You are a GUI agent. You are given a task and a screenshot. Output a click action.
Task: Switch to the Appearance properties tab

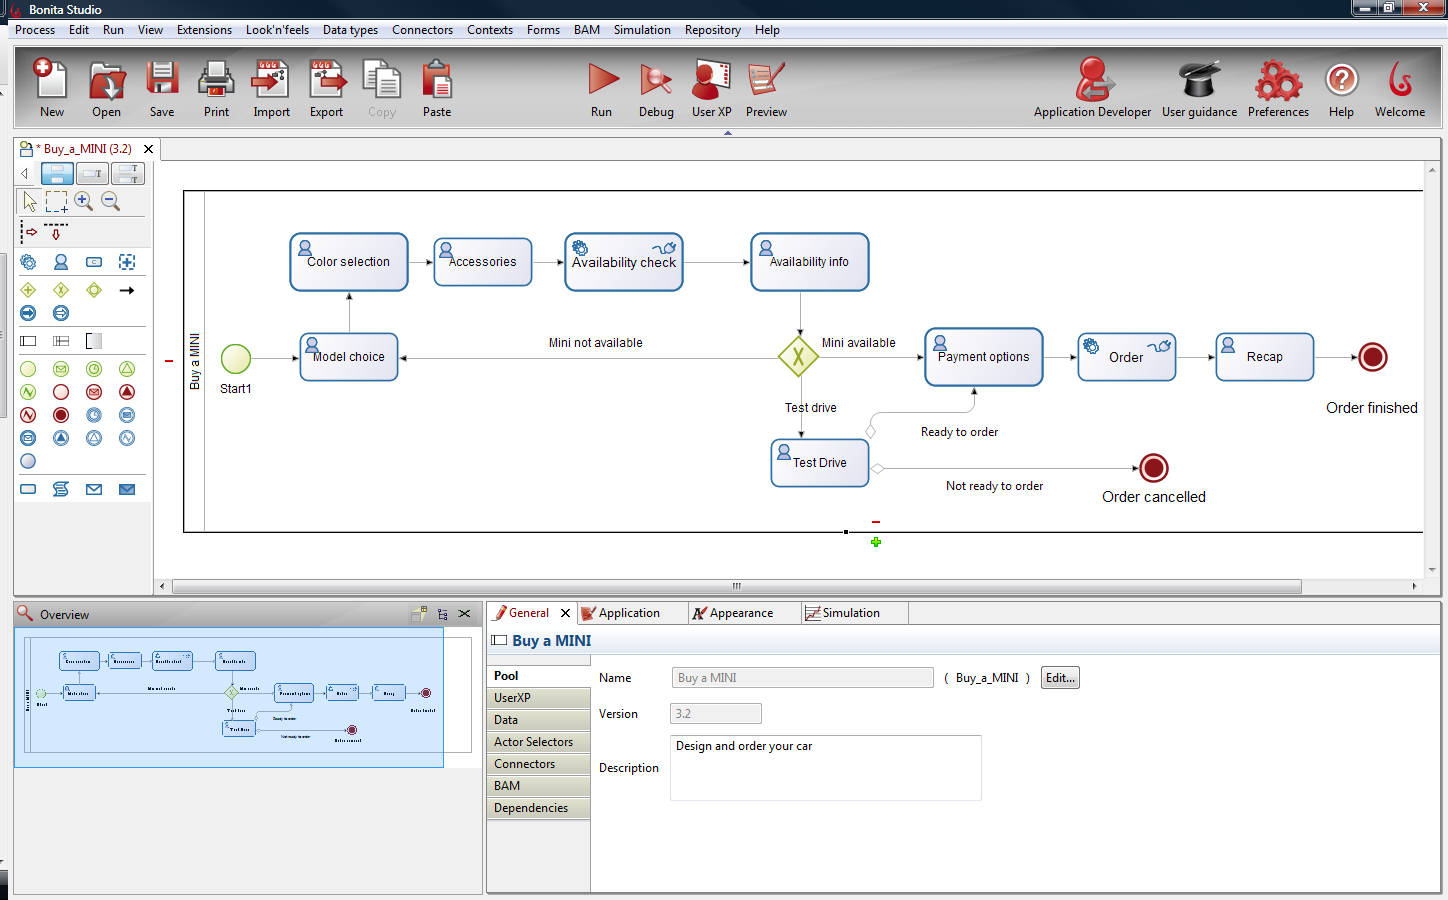click(740, 612)
